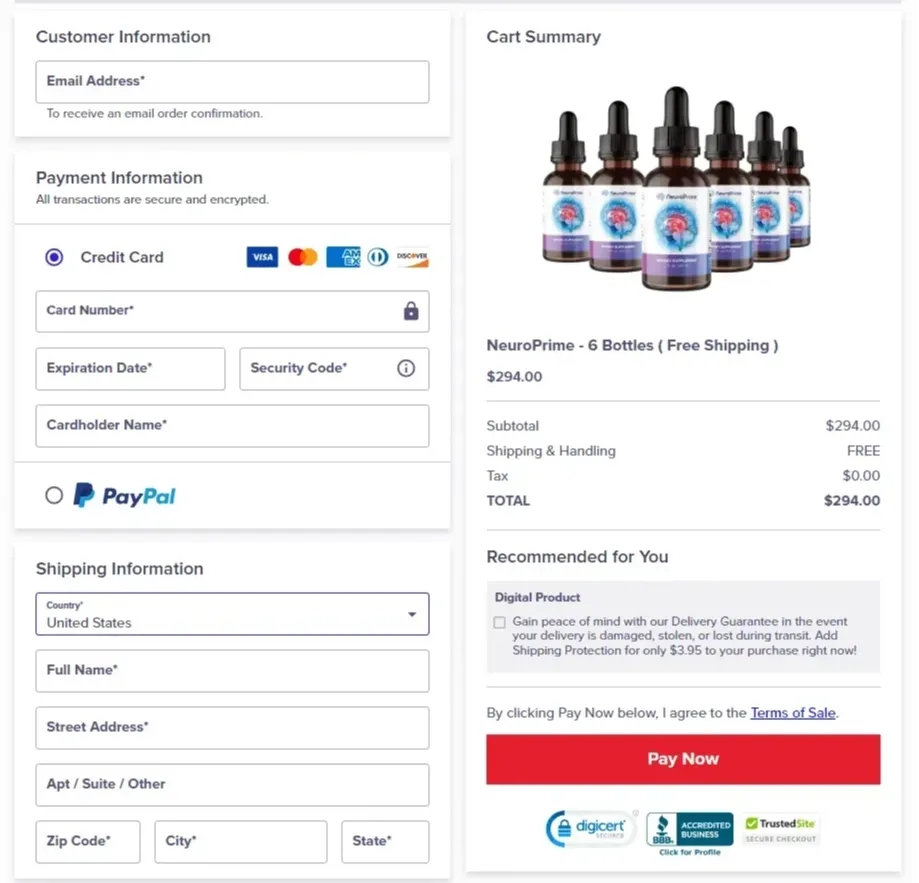Open the Country dropdown
This screenshot has height=883, width=919.
232,614
